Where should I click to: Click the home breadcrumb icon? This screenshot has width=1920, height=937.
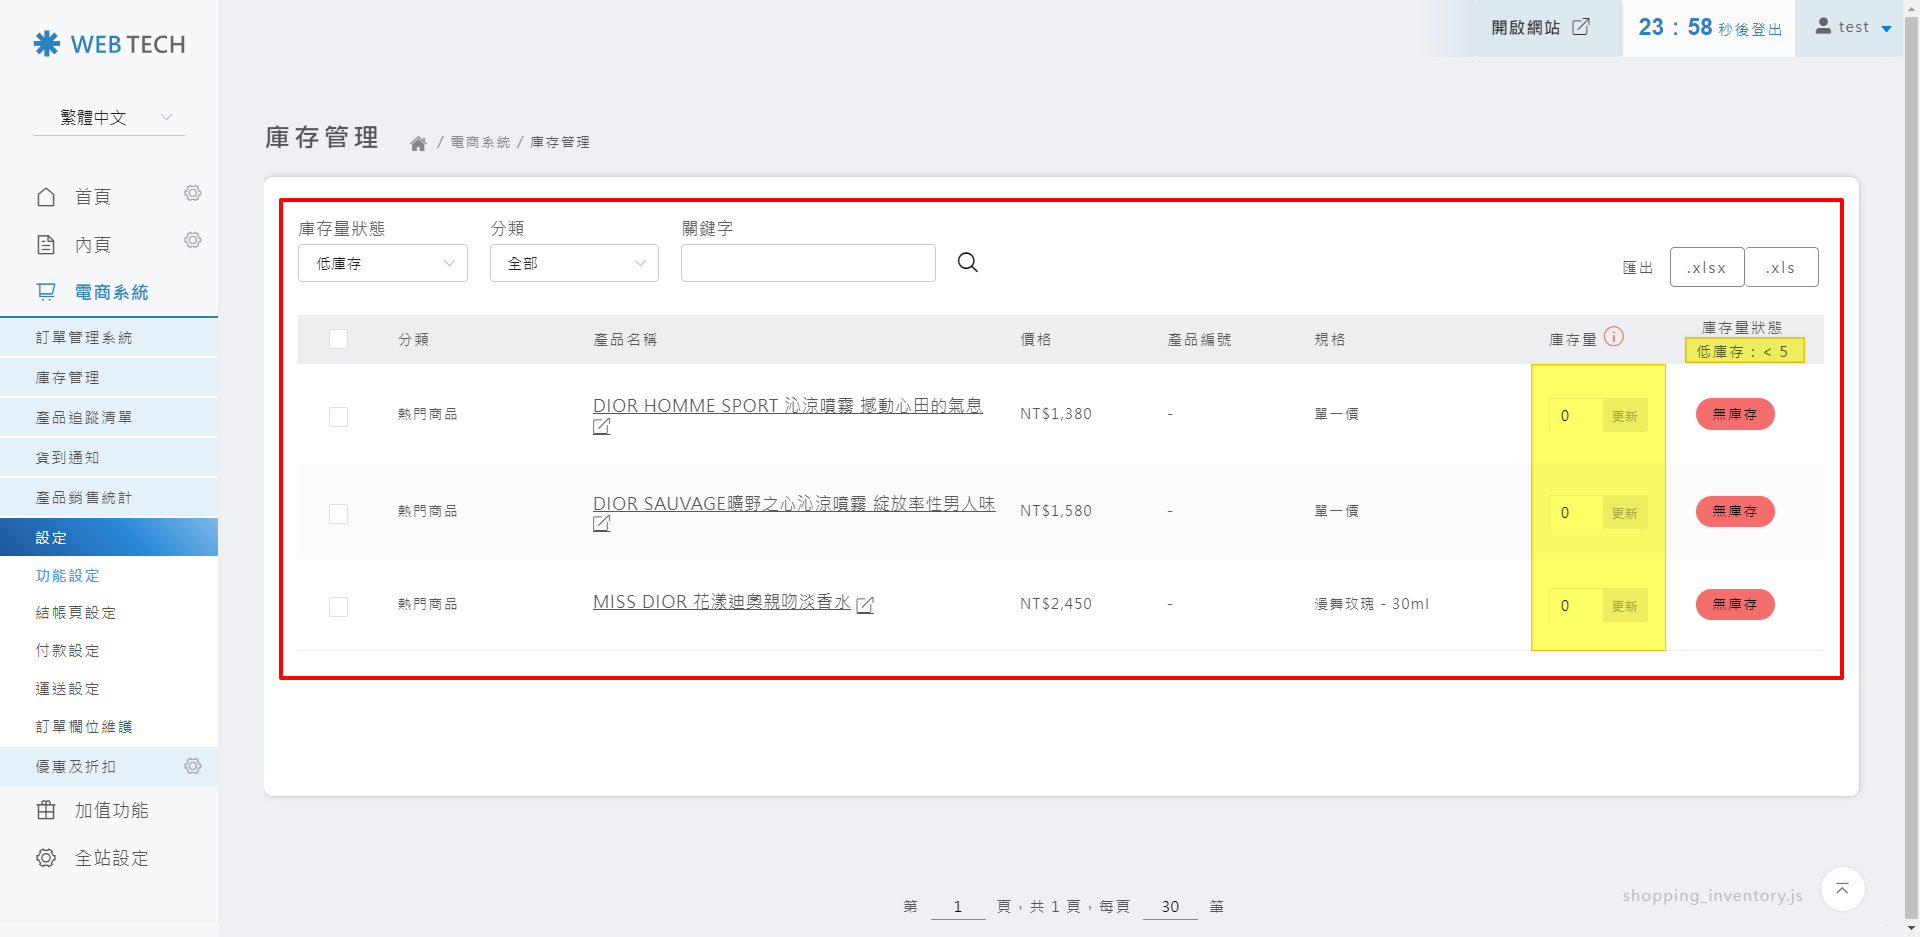(418, 143)
